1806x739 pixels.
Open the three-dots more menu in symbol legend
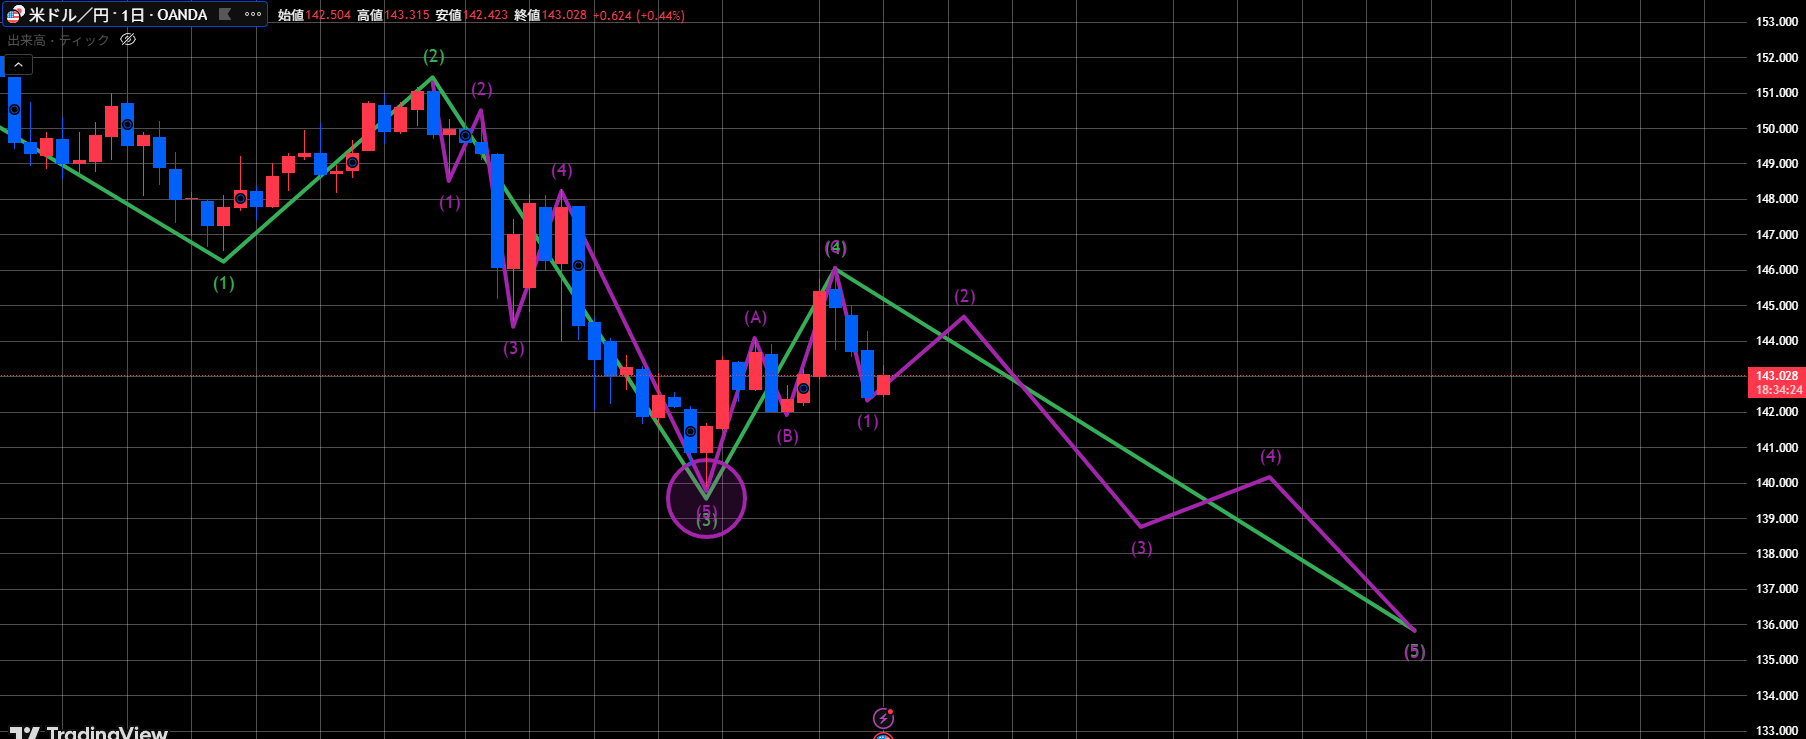click(253, 14)
